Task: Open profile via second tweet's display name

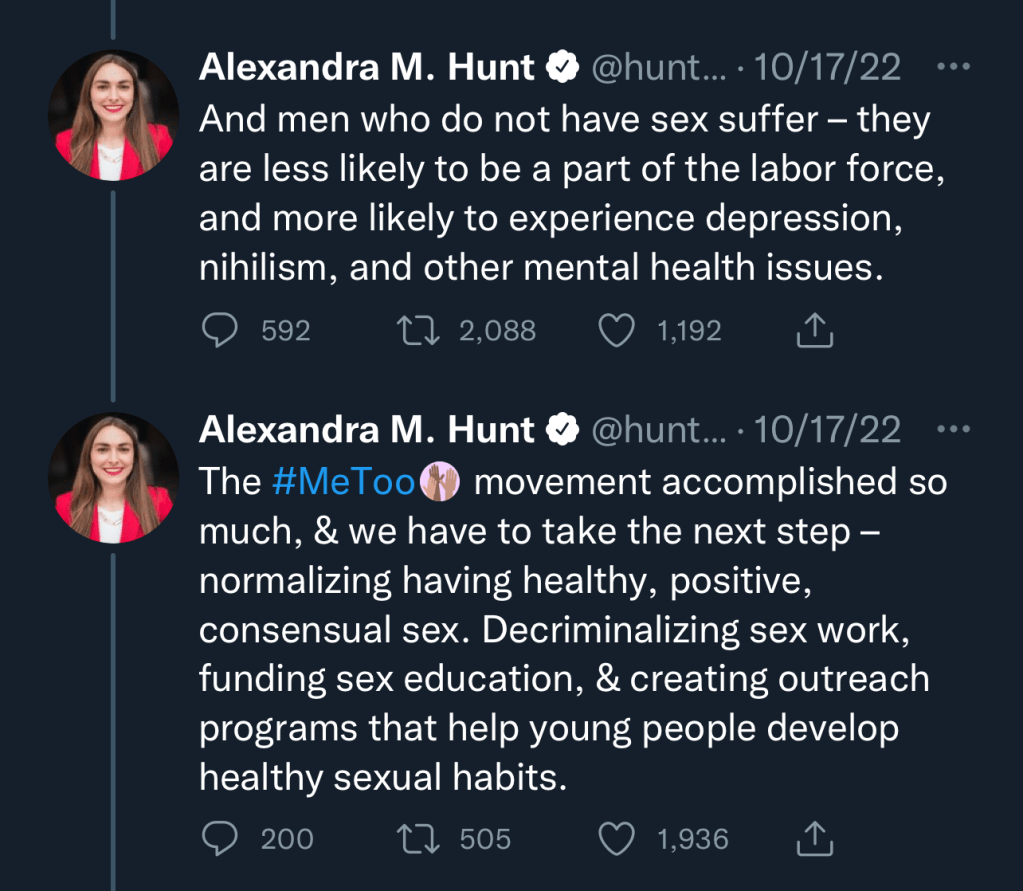Action: click(367, 430)
